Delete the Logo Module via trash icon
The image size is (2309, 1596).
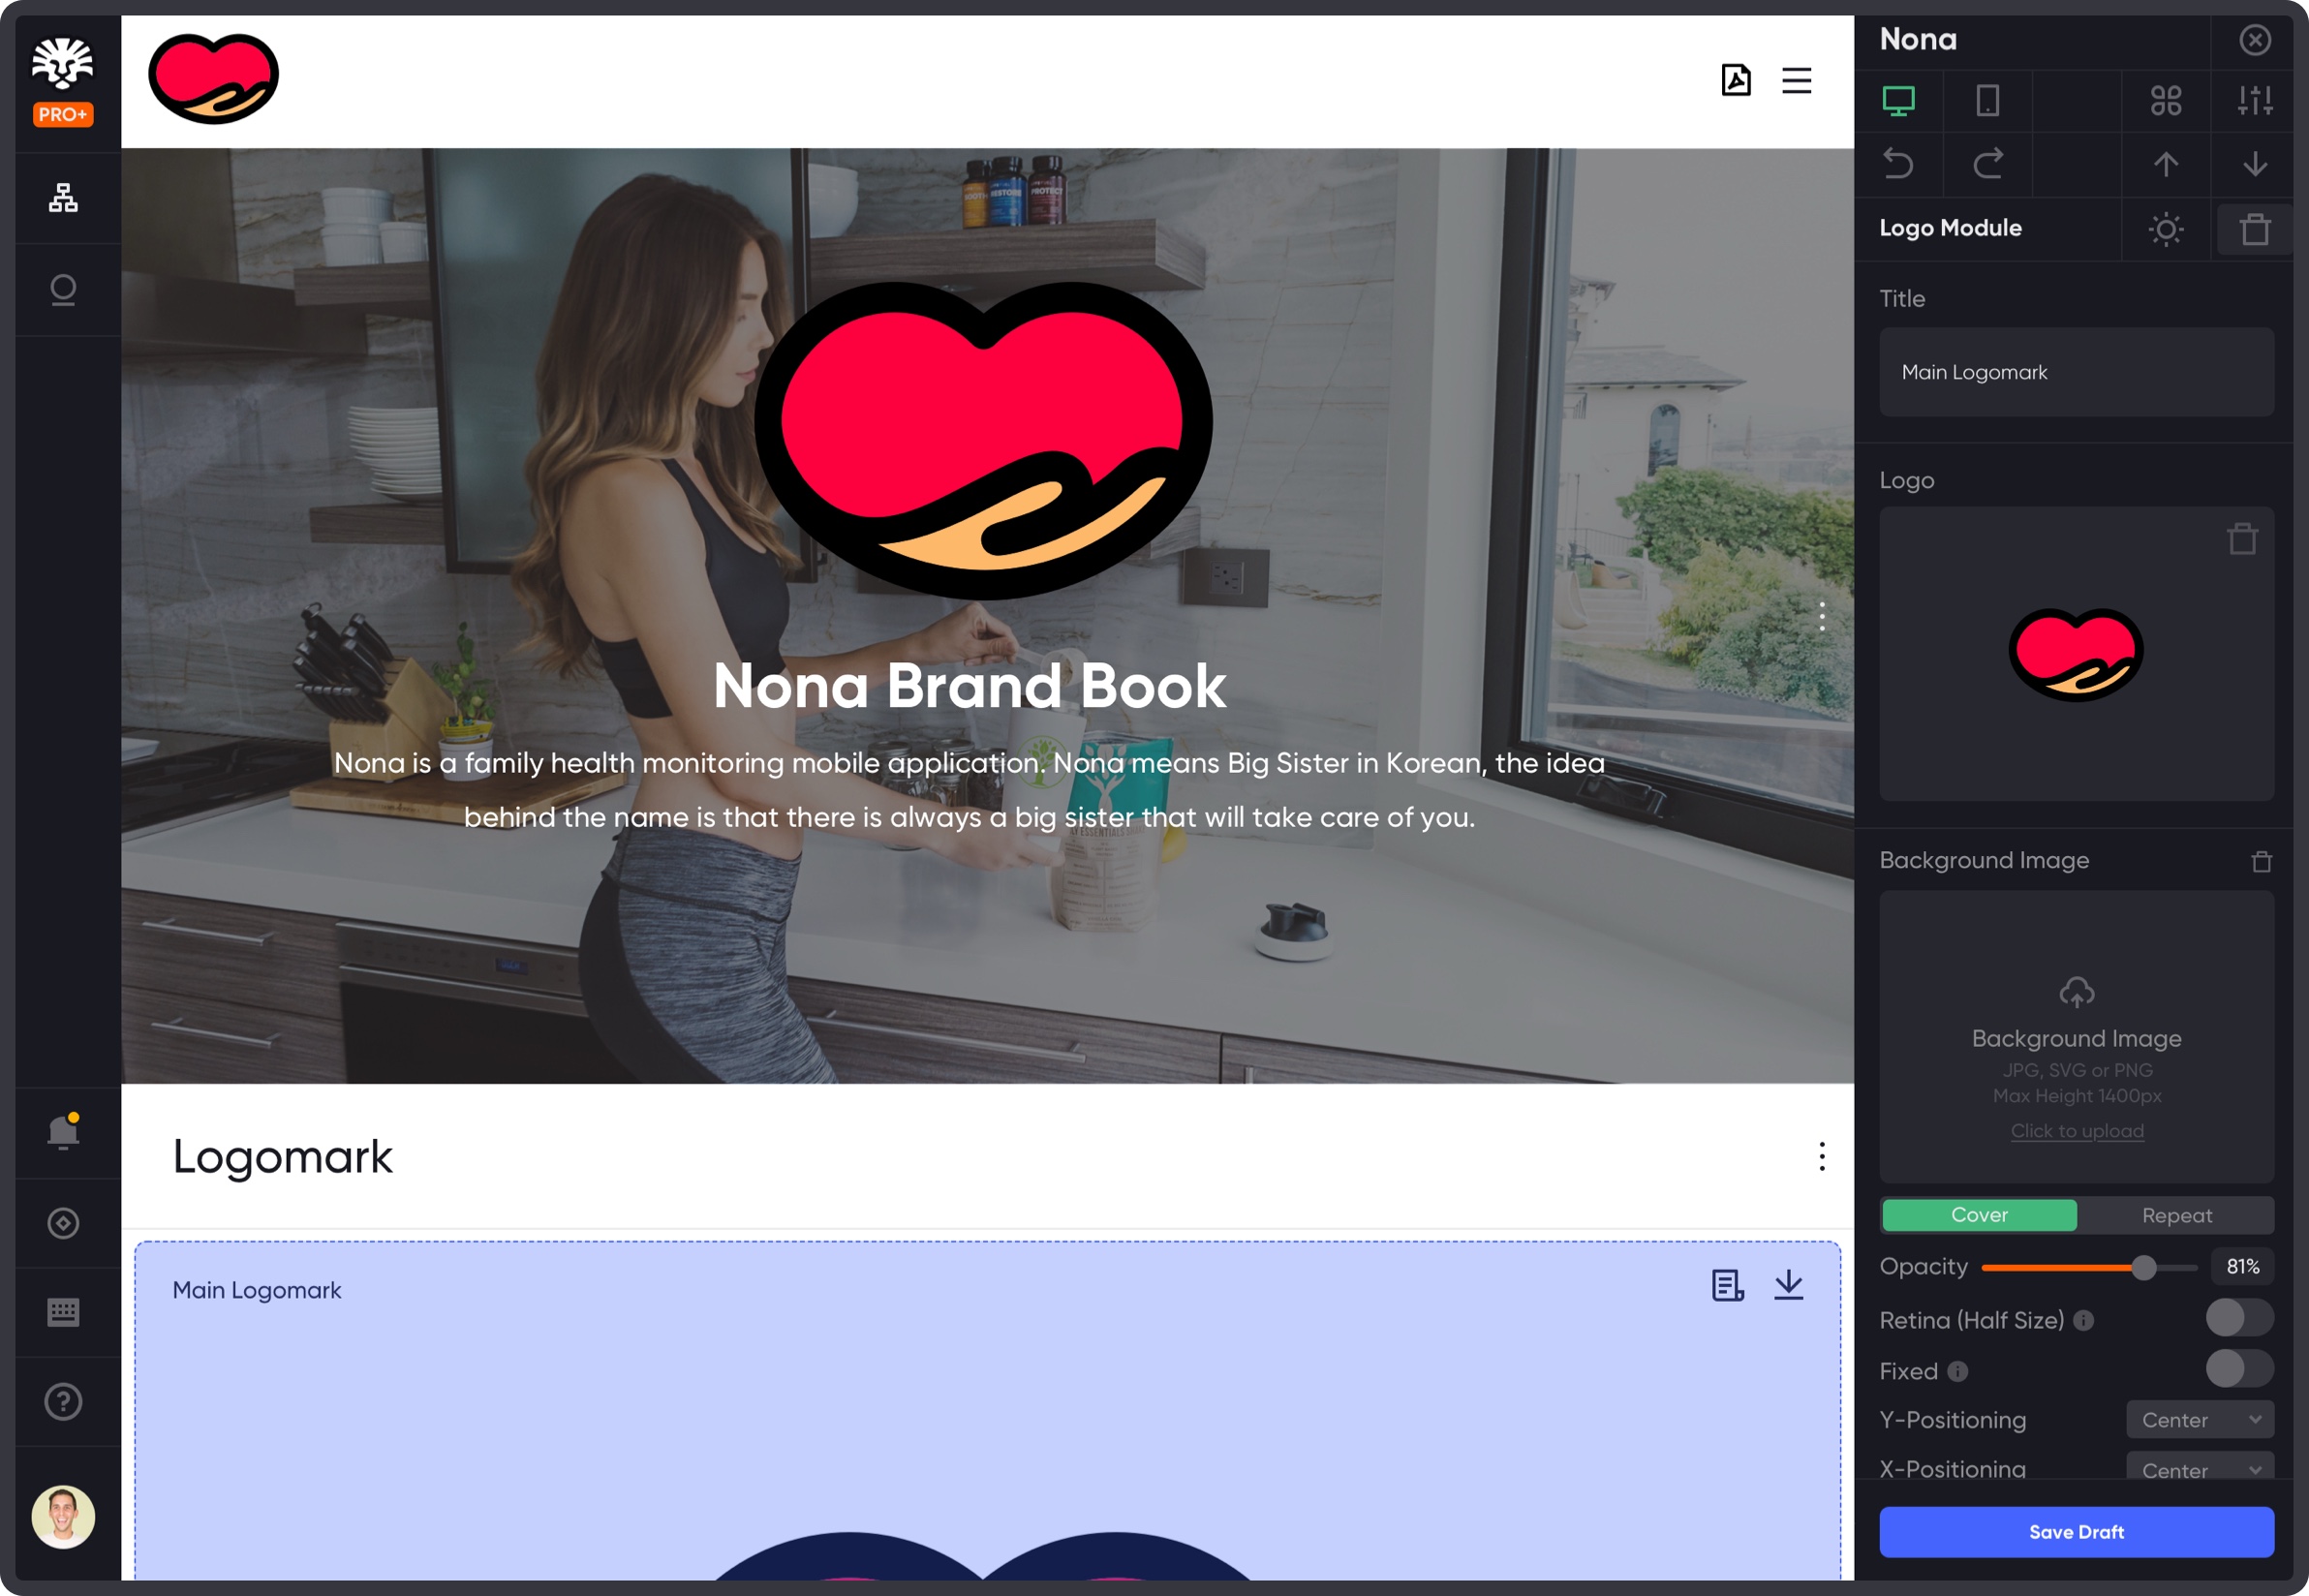coord(2253,229)
